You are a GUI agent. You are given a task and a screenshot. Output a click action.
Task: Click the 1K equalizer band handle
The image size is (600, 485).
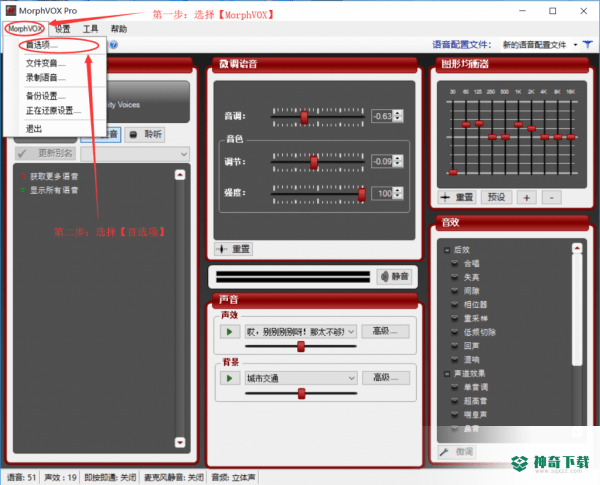coord(518,124)
